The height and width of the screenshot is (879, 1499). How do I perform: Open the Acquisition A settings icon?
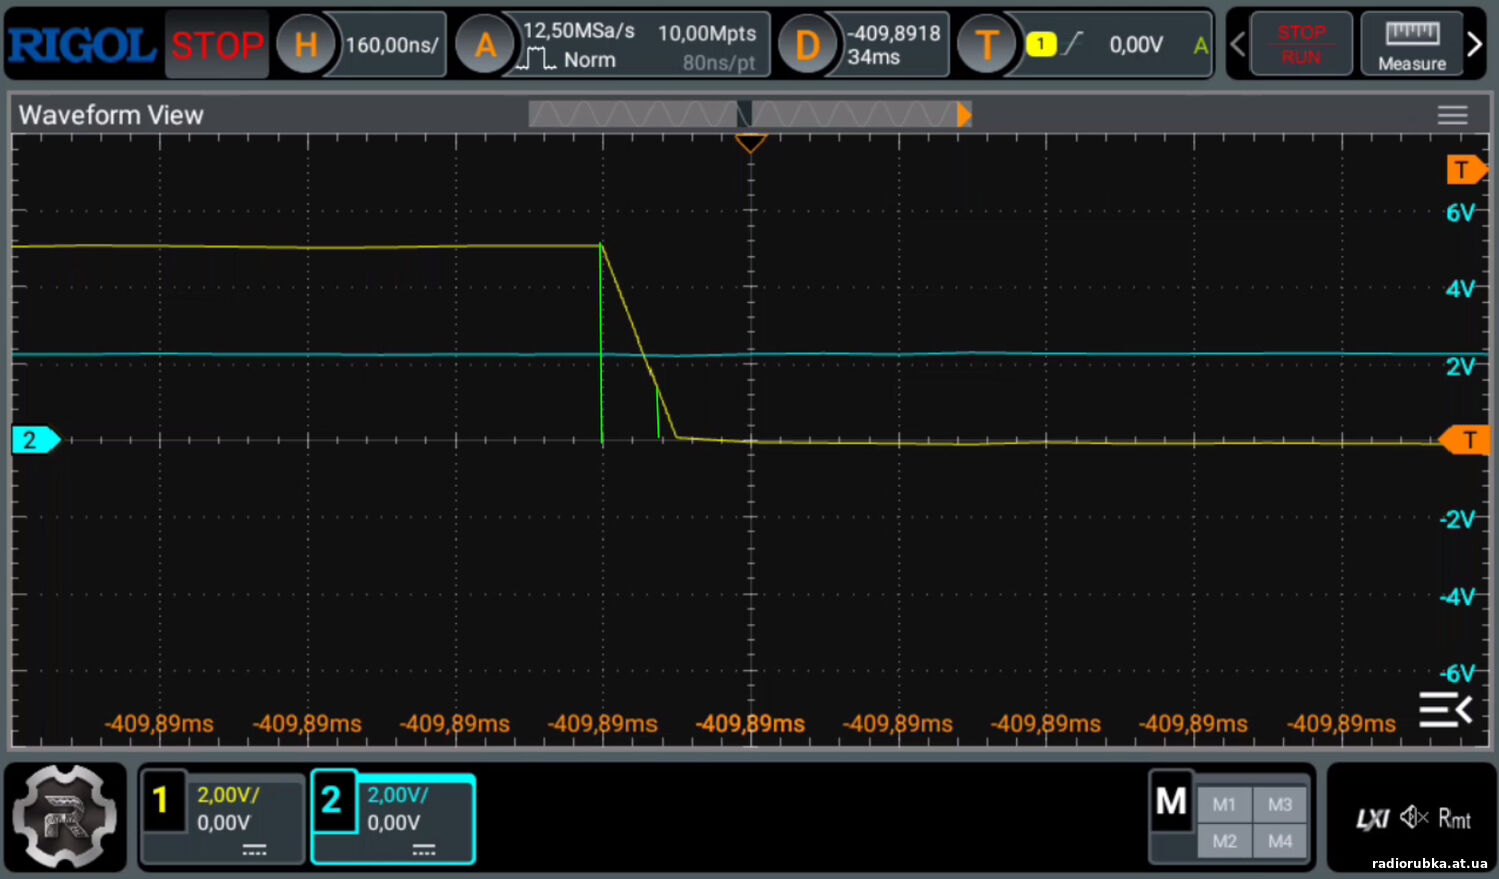coord(484,45)
